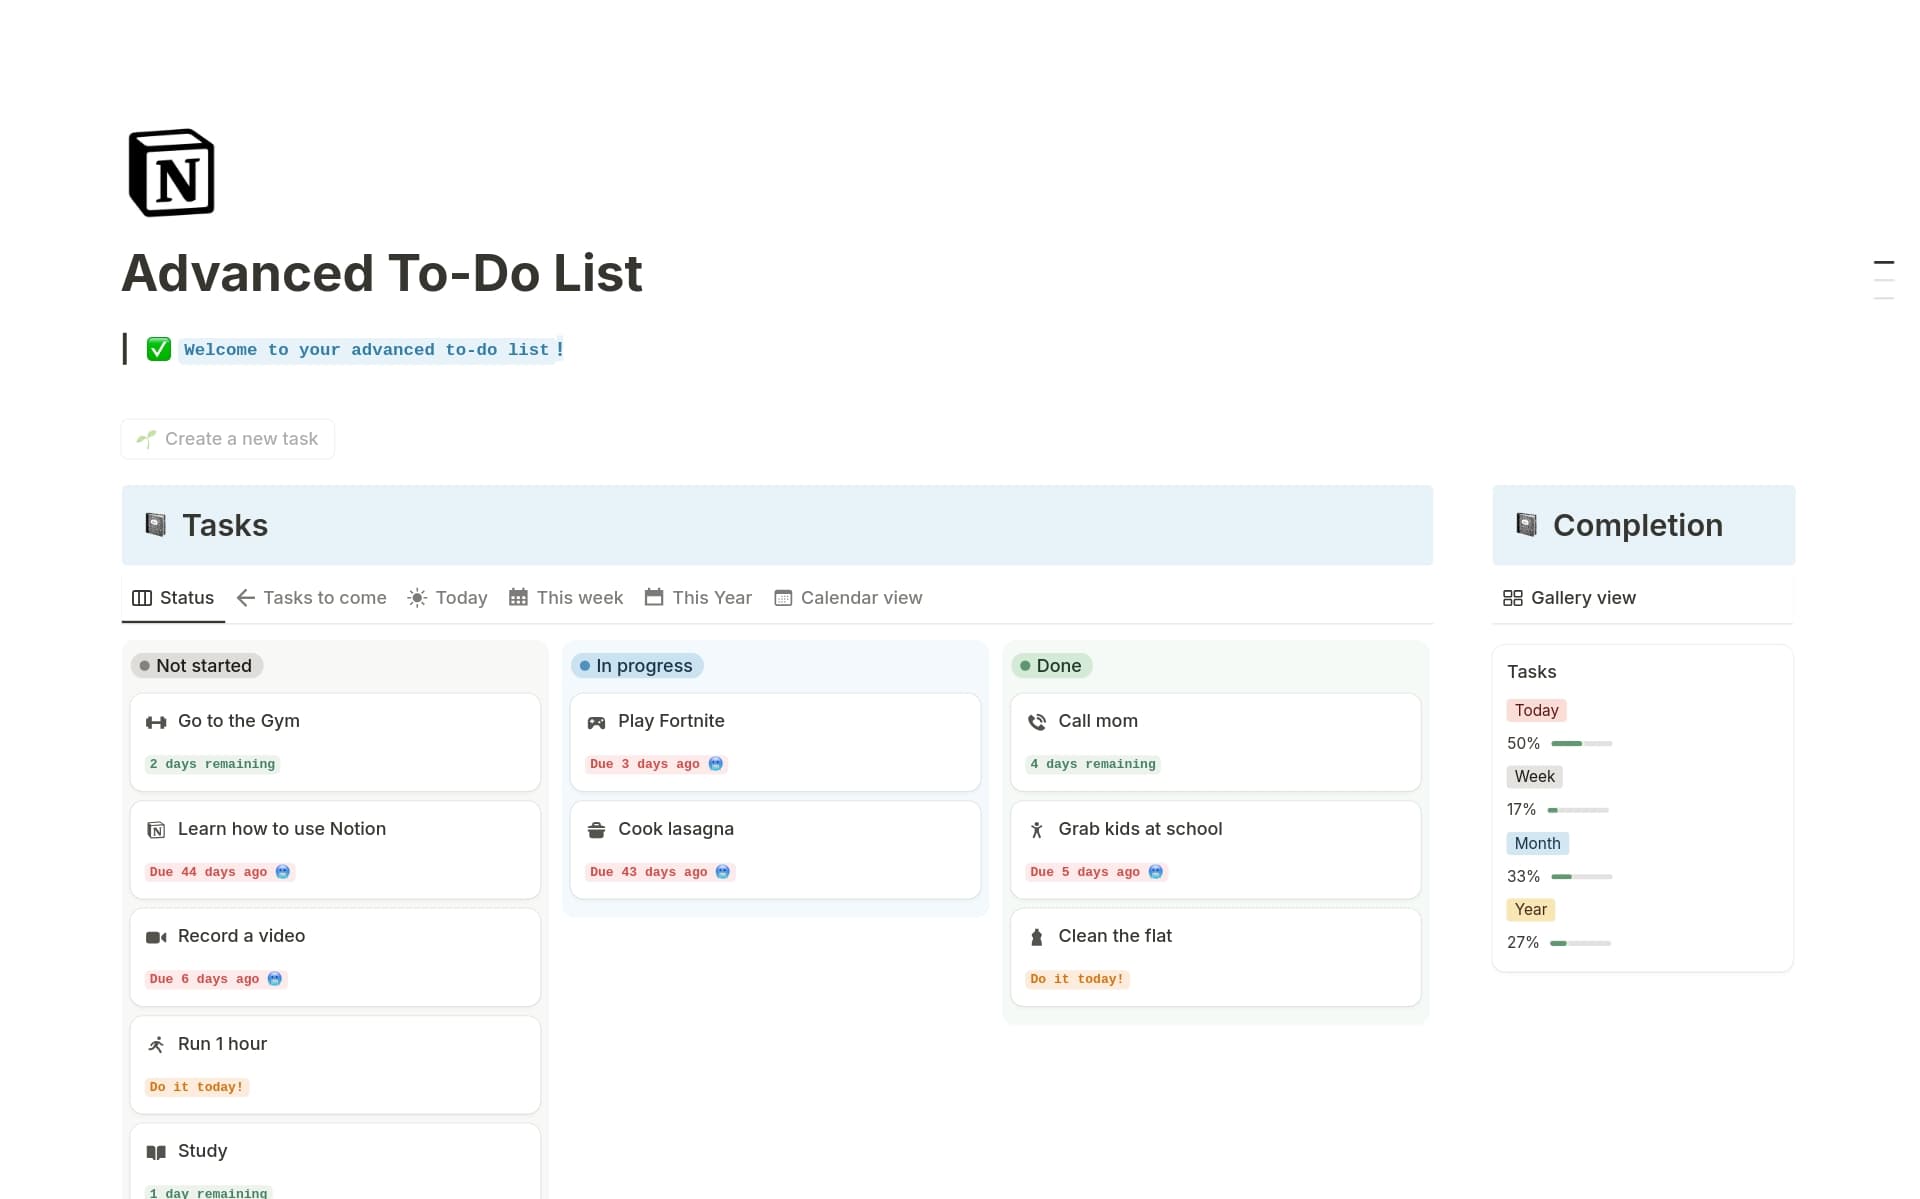The height and width of the screenshot is (1199, 1920).
Task: Collapse the In progress group
Action: point(637,665)
